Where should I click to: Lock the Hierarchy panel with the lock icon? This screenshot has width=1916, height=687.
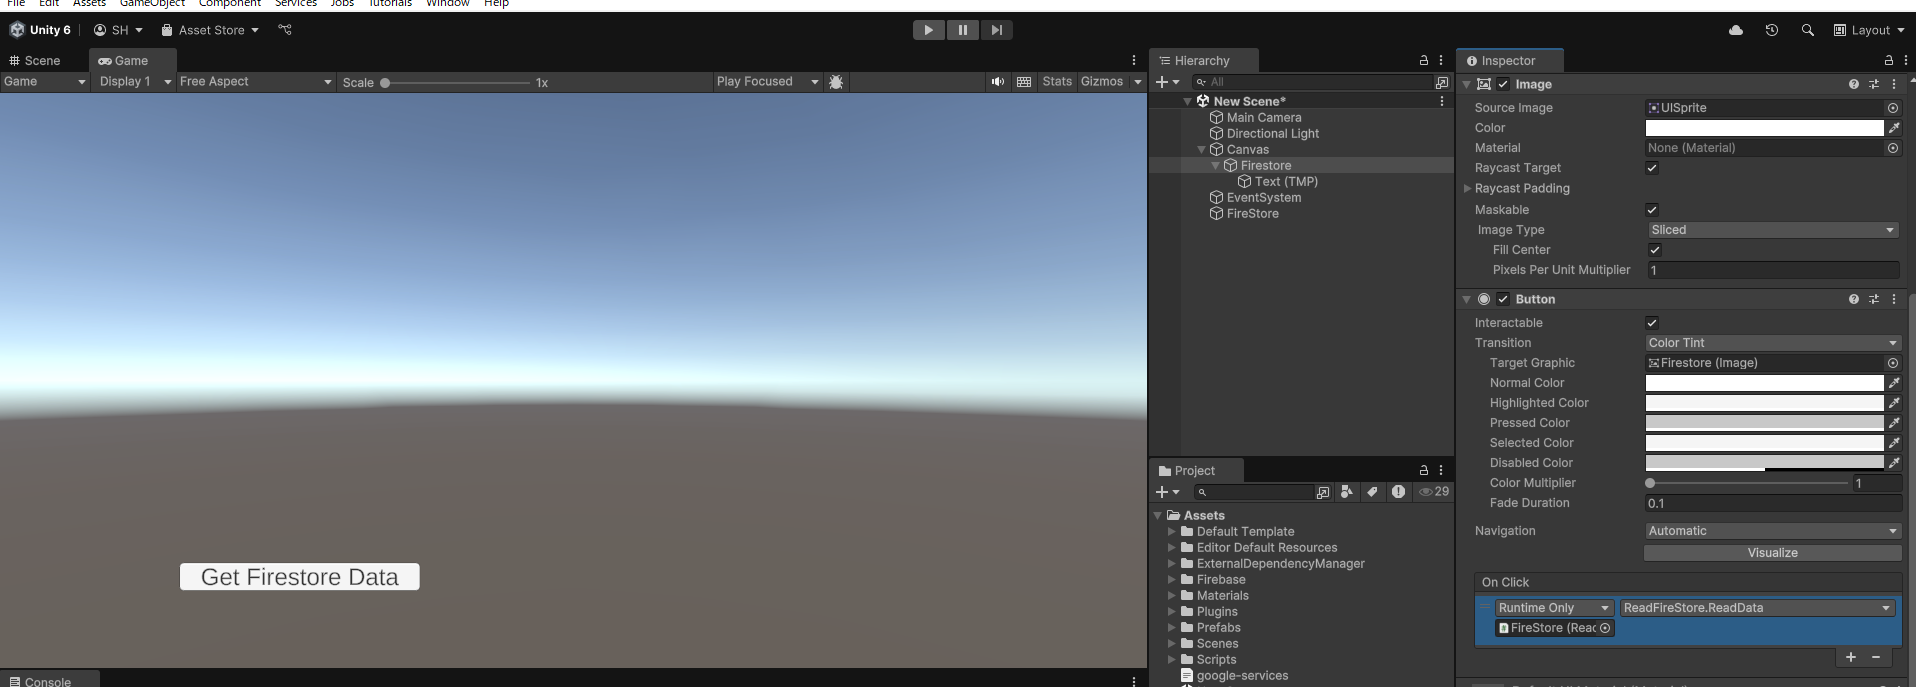(1424, 61)
